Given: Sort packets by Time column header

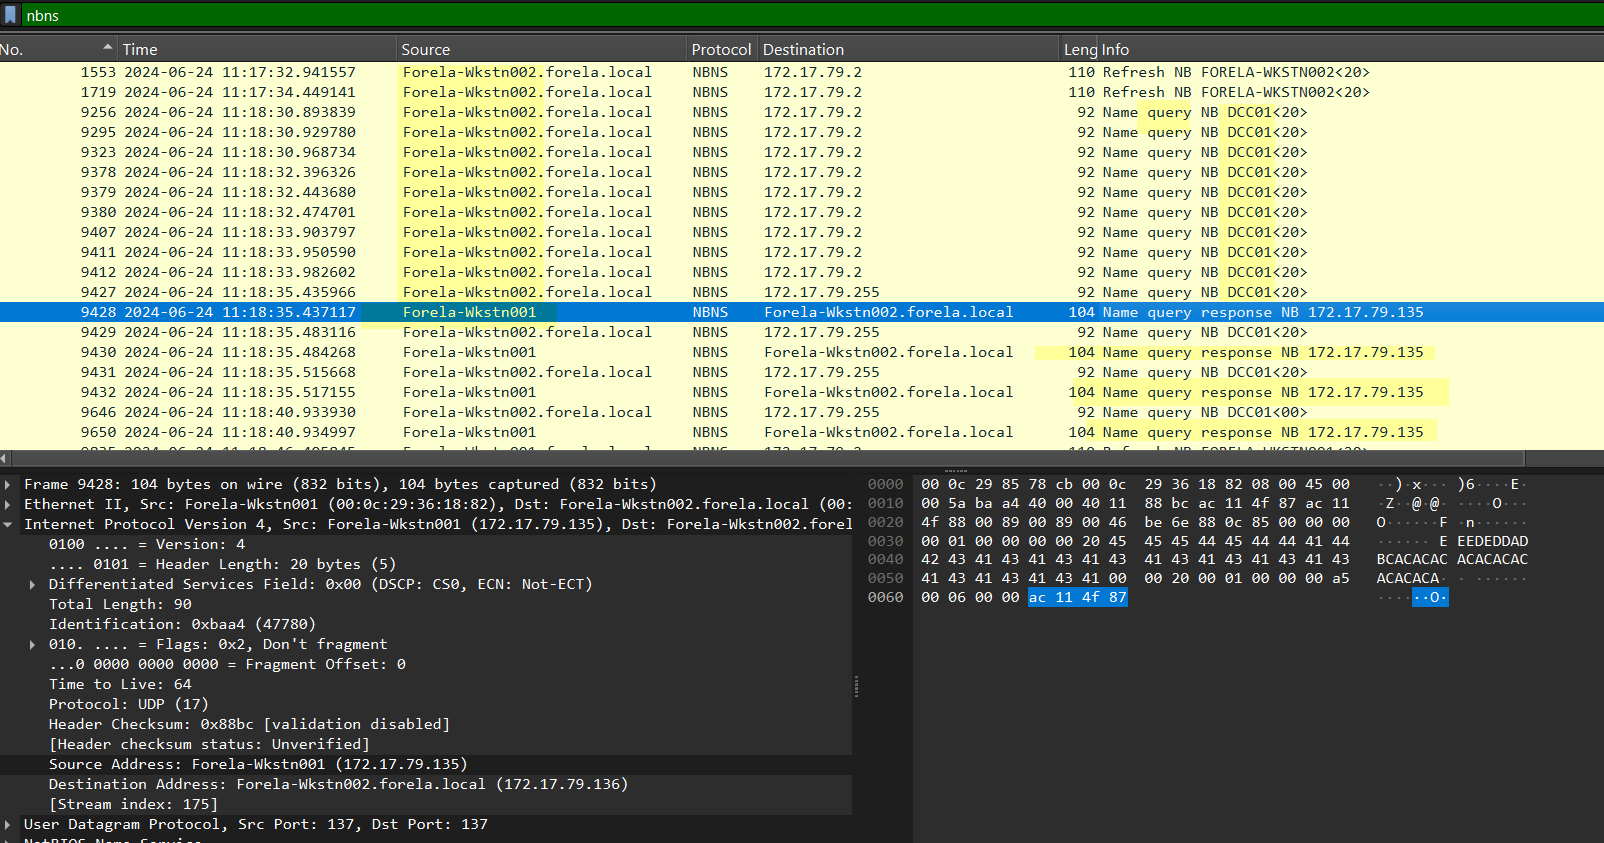Looking at the screenshot, I should coord(140,49).
